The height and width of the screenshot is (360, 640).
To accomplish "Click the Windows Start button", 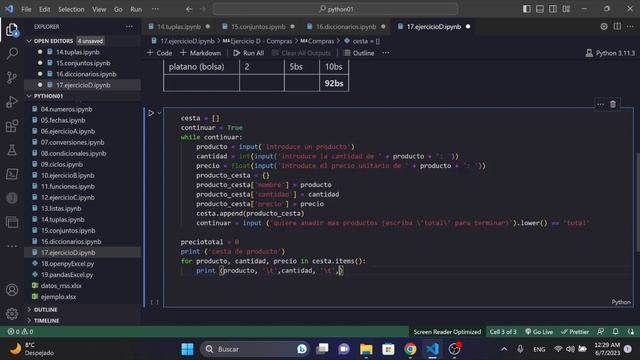I will pyautogui.click(x=187, y=349).
